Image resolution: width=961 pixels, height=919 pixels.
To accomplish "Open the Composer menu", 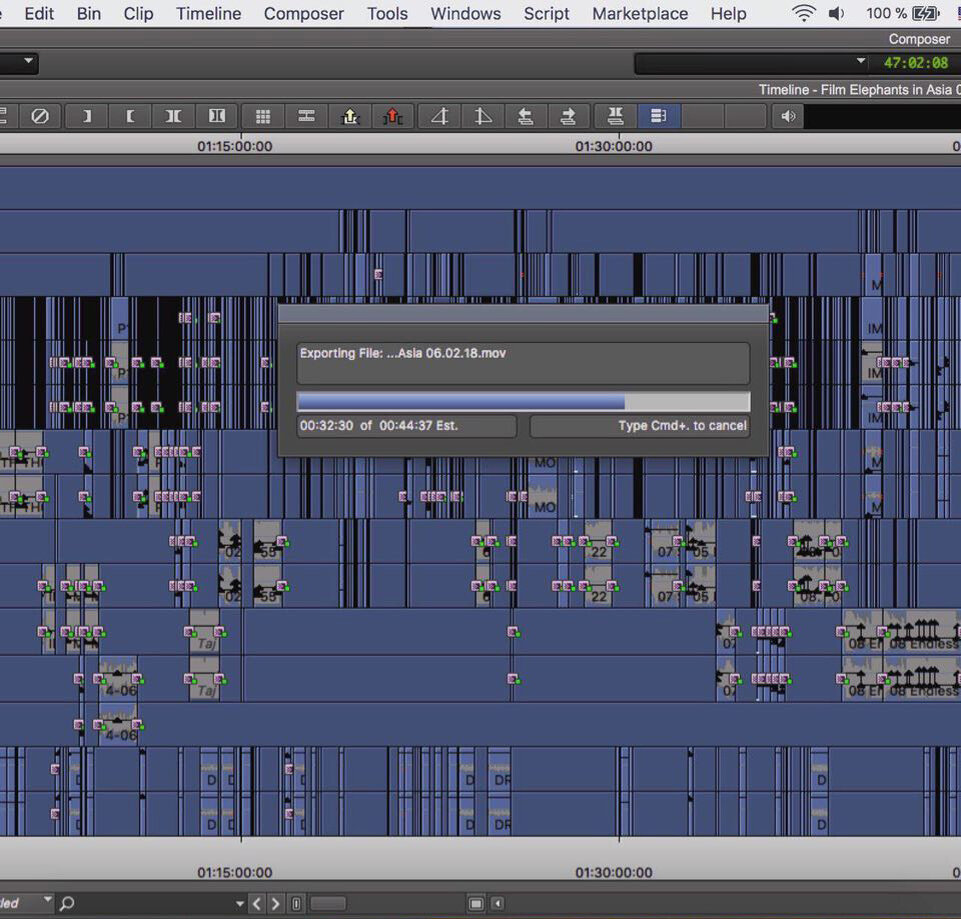I will (304, 13).
